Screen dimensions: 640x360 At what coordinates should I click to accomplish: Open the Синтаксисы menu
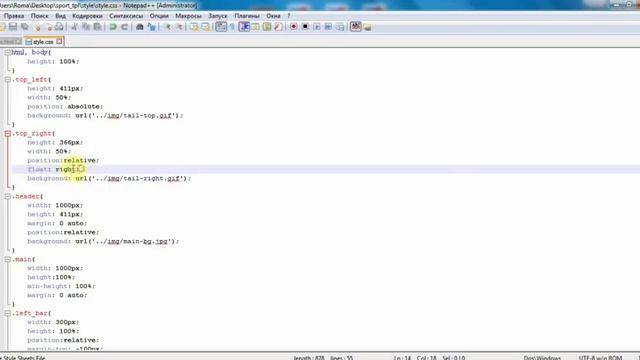126,16
